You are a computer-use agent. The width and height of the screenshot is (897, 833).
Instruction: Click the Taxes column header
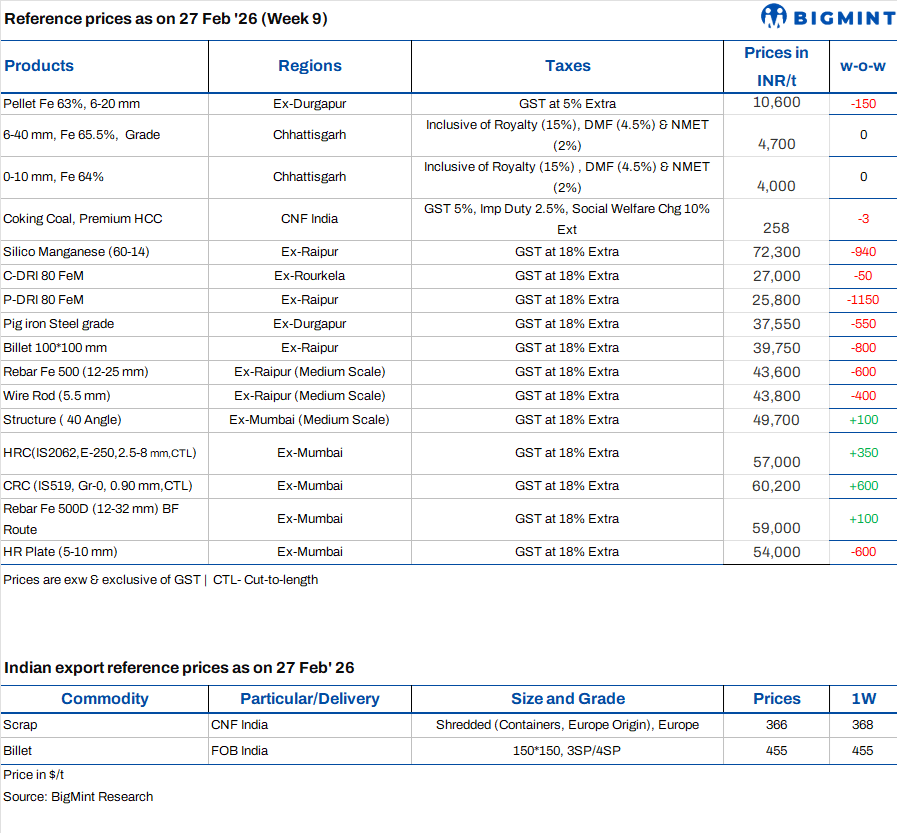(x=567, y=66)
